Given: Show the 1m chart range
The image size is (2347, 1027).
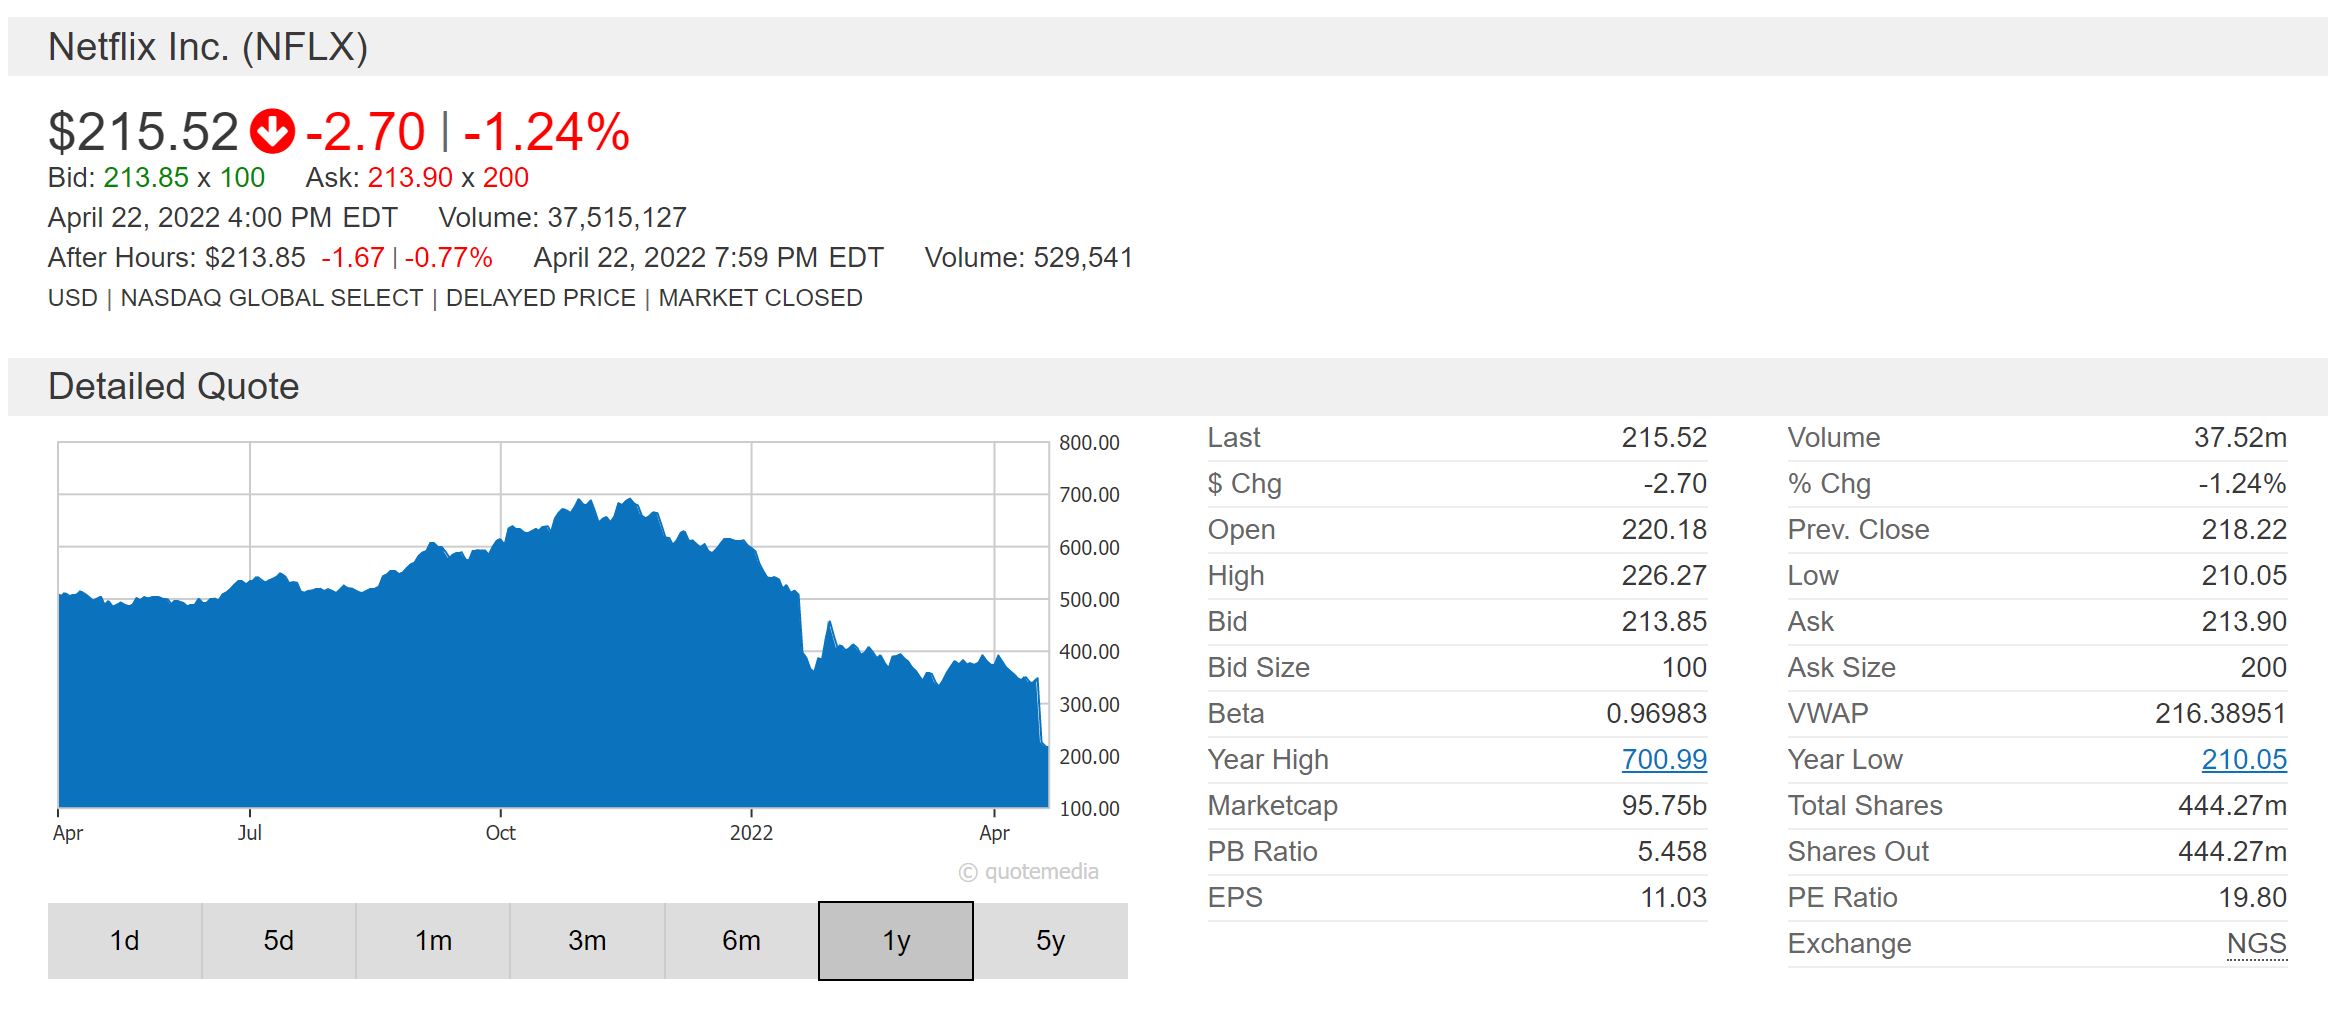Looking at the screenshot, I should (433, 941).
